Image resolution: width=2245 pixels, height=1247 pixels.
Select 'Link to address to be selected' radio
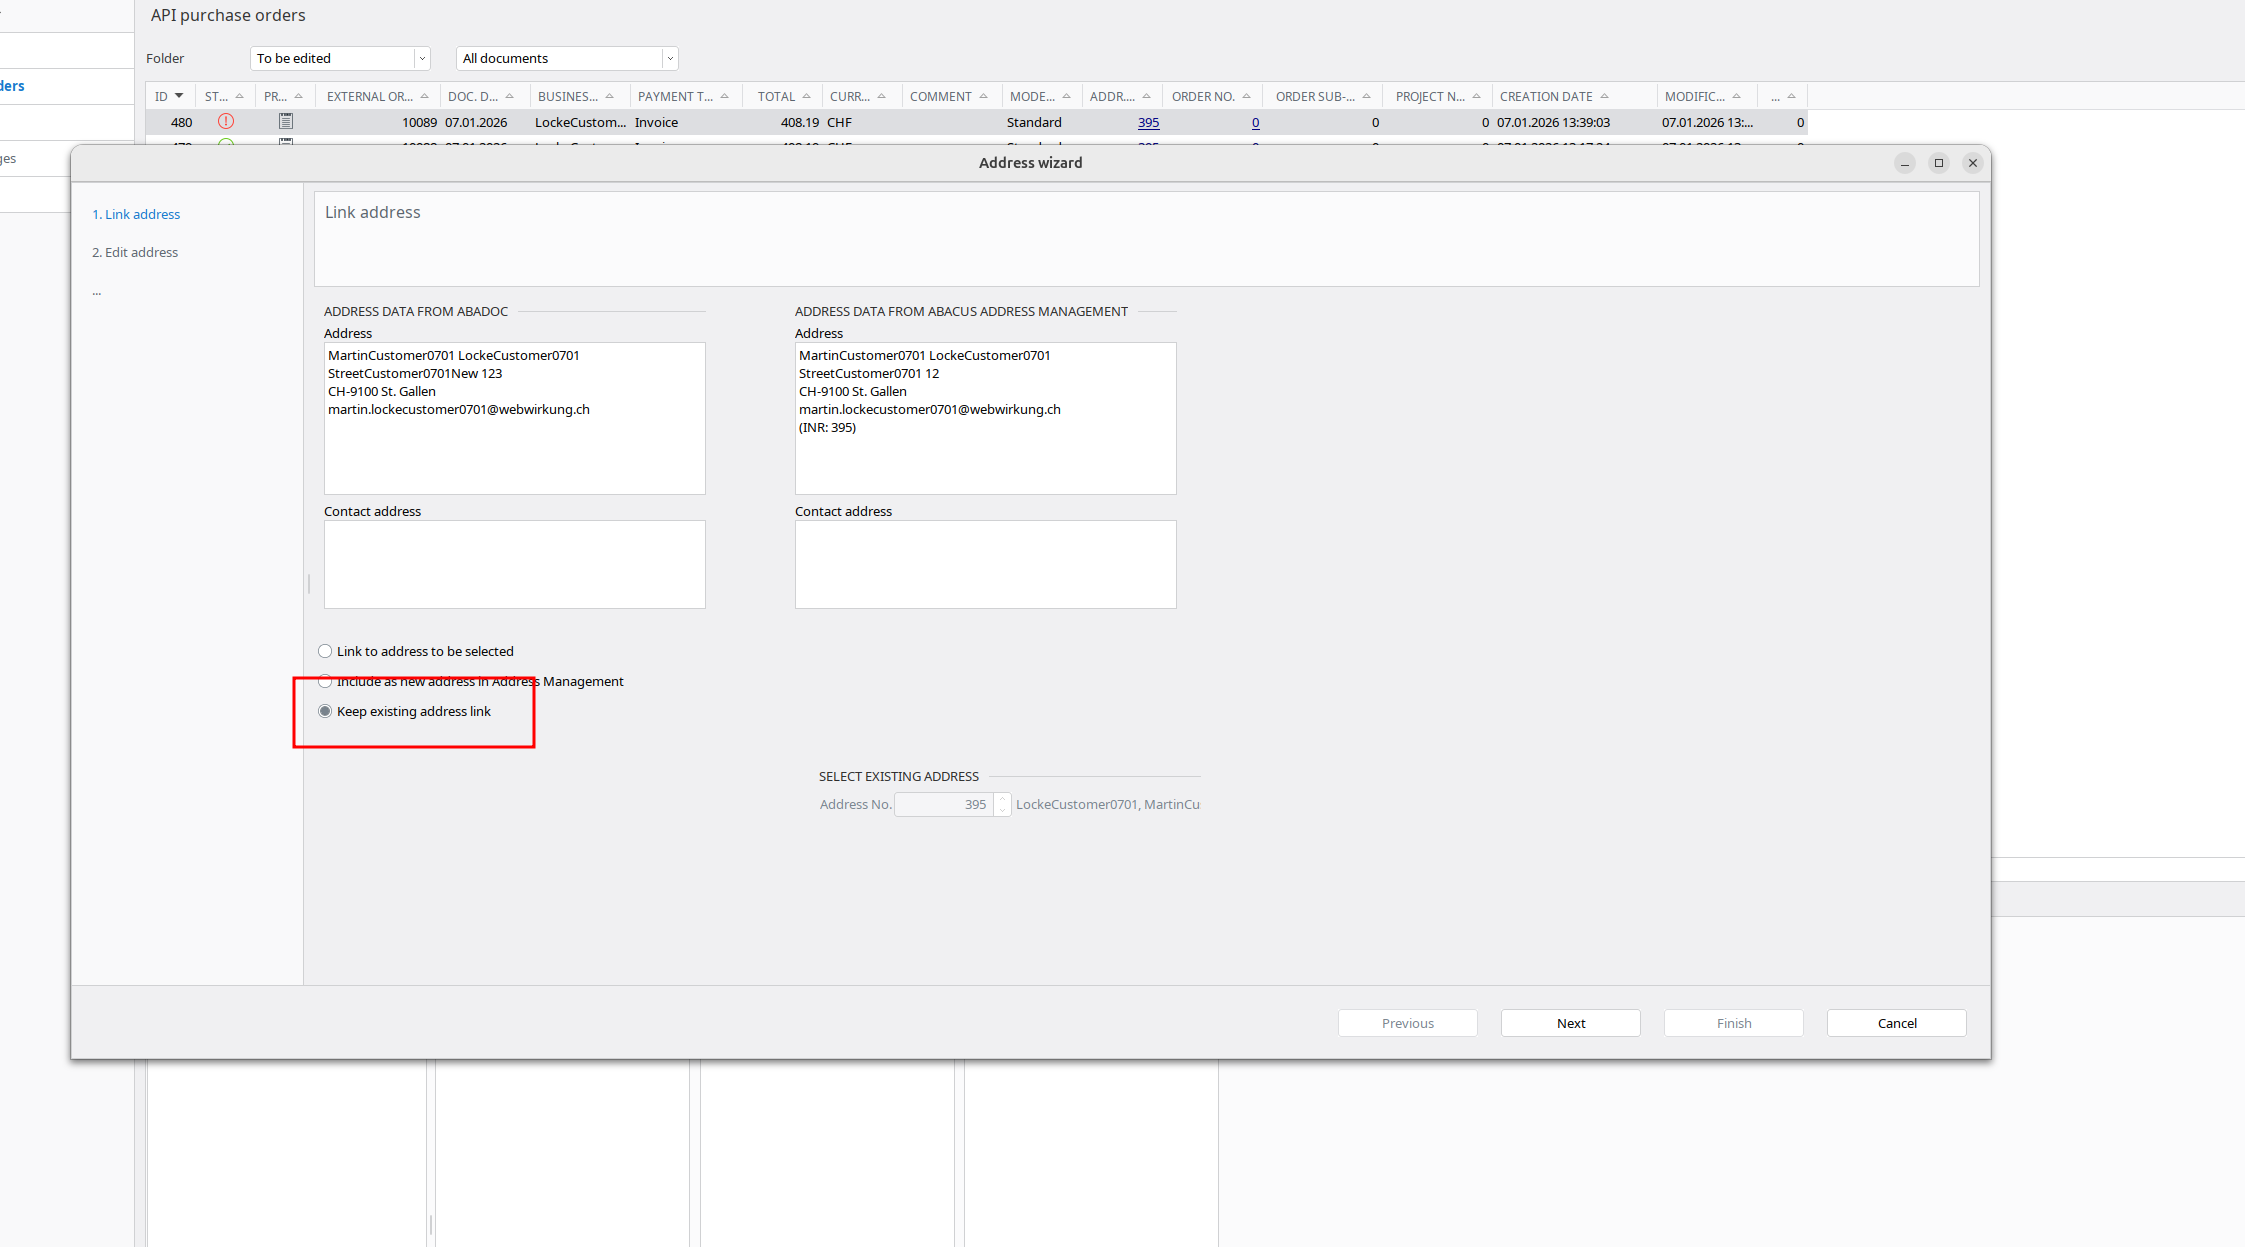tap(325, 651)
